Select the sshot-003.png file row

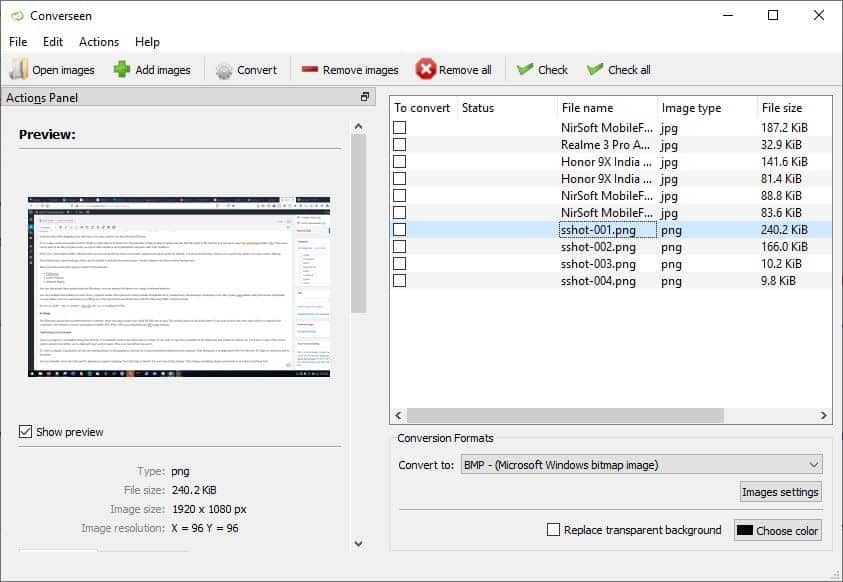coord(598,264)
